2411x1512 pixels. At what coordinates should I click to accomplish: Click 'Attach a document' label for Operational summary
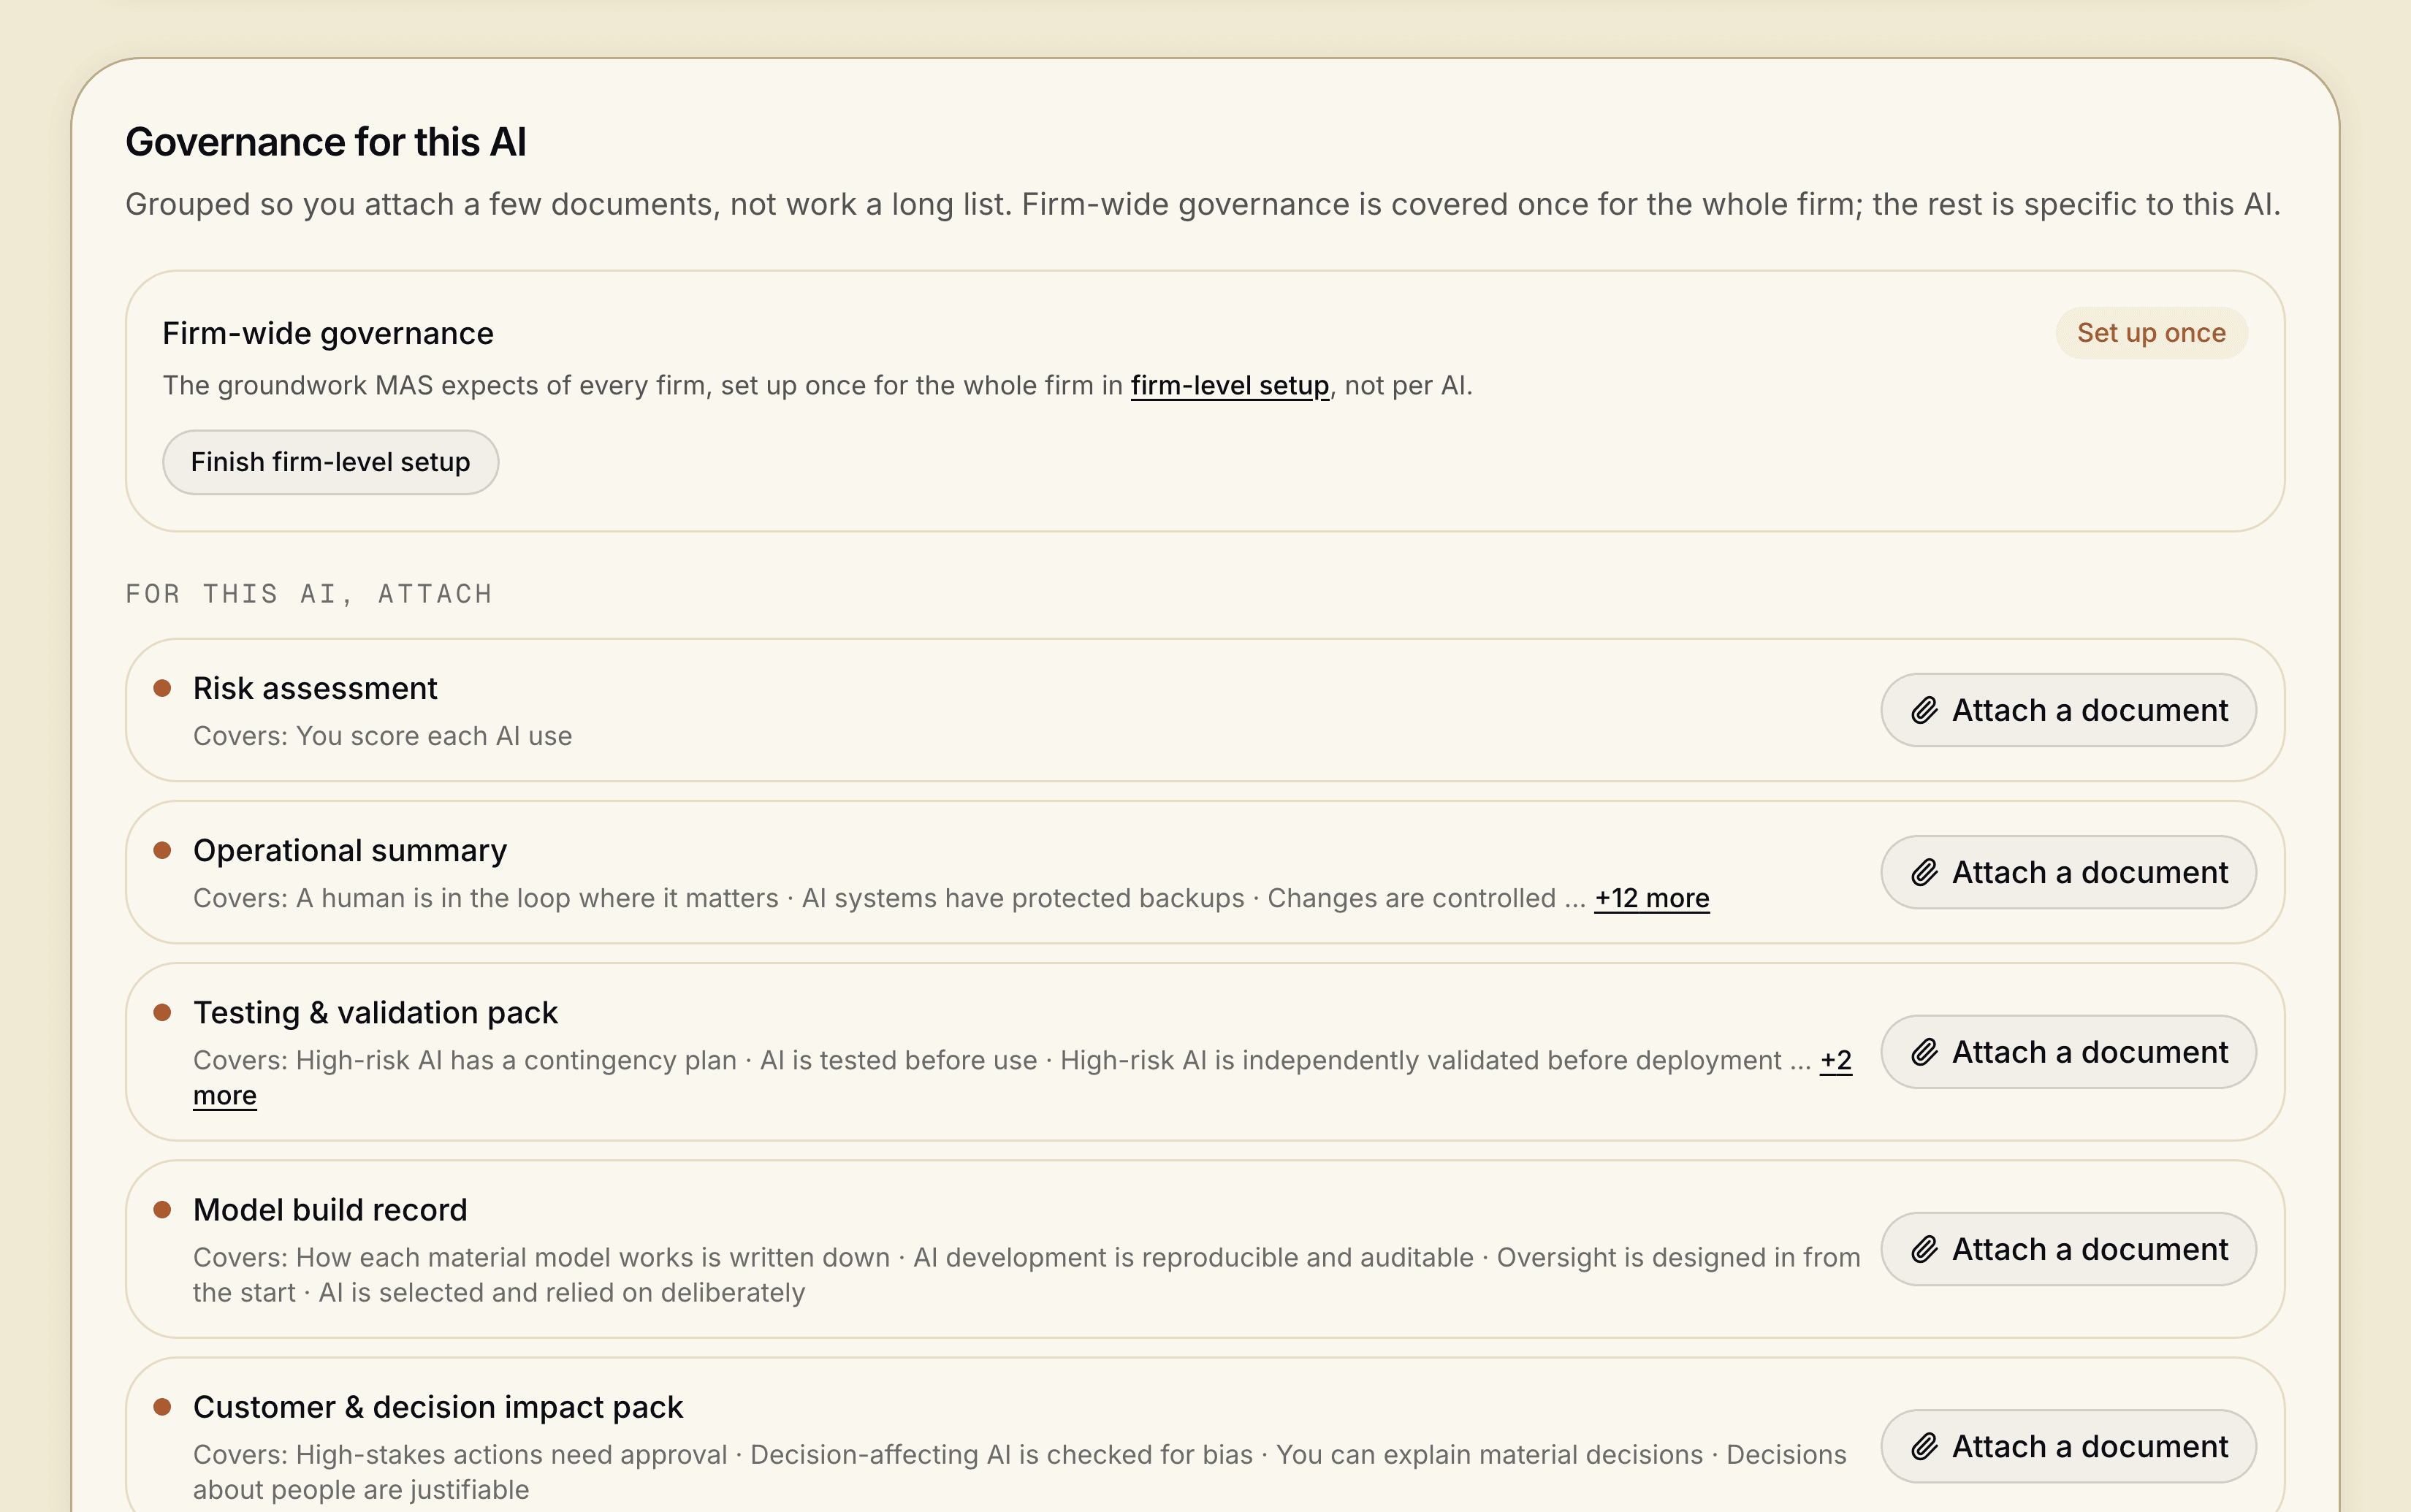tap(2089, 872)
